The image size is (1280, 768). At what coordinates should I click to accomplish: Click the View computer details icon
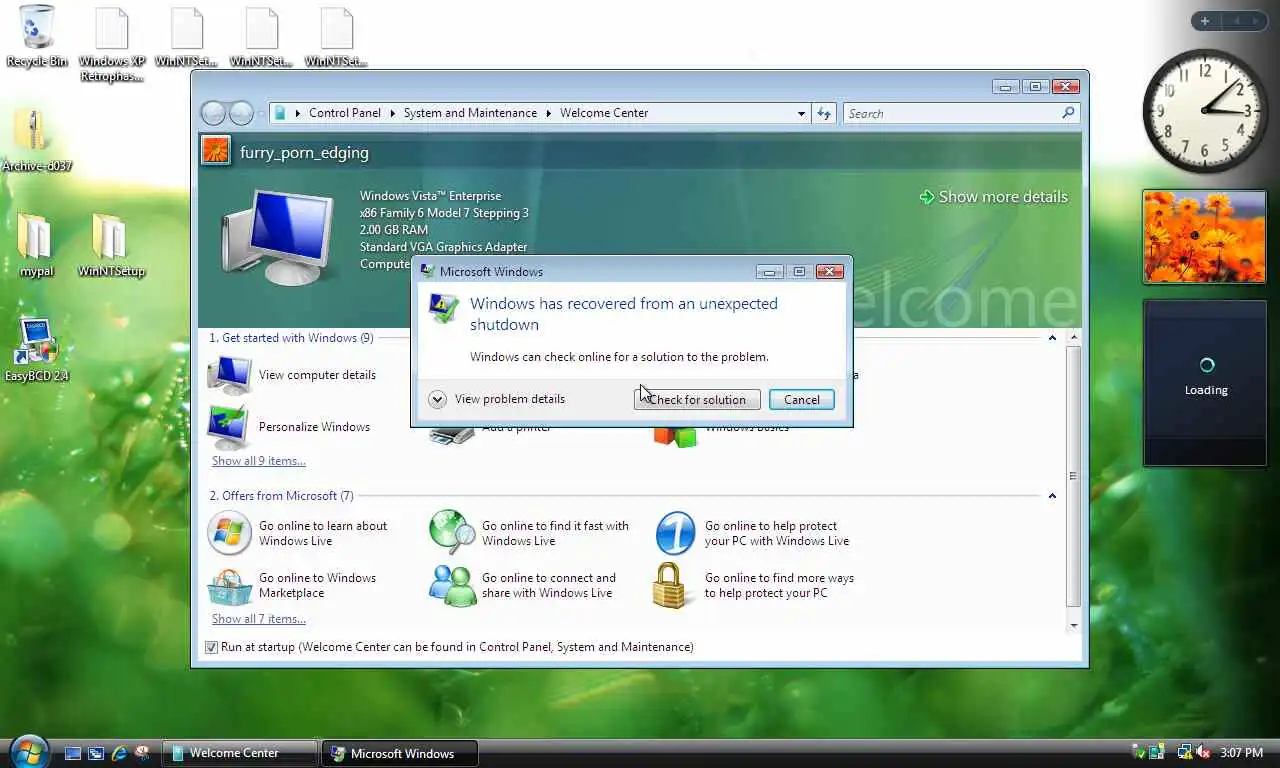coord(229,375)
